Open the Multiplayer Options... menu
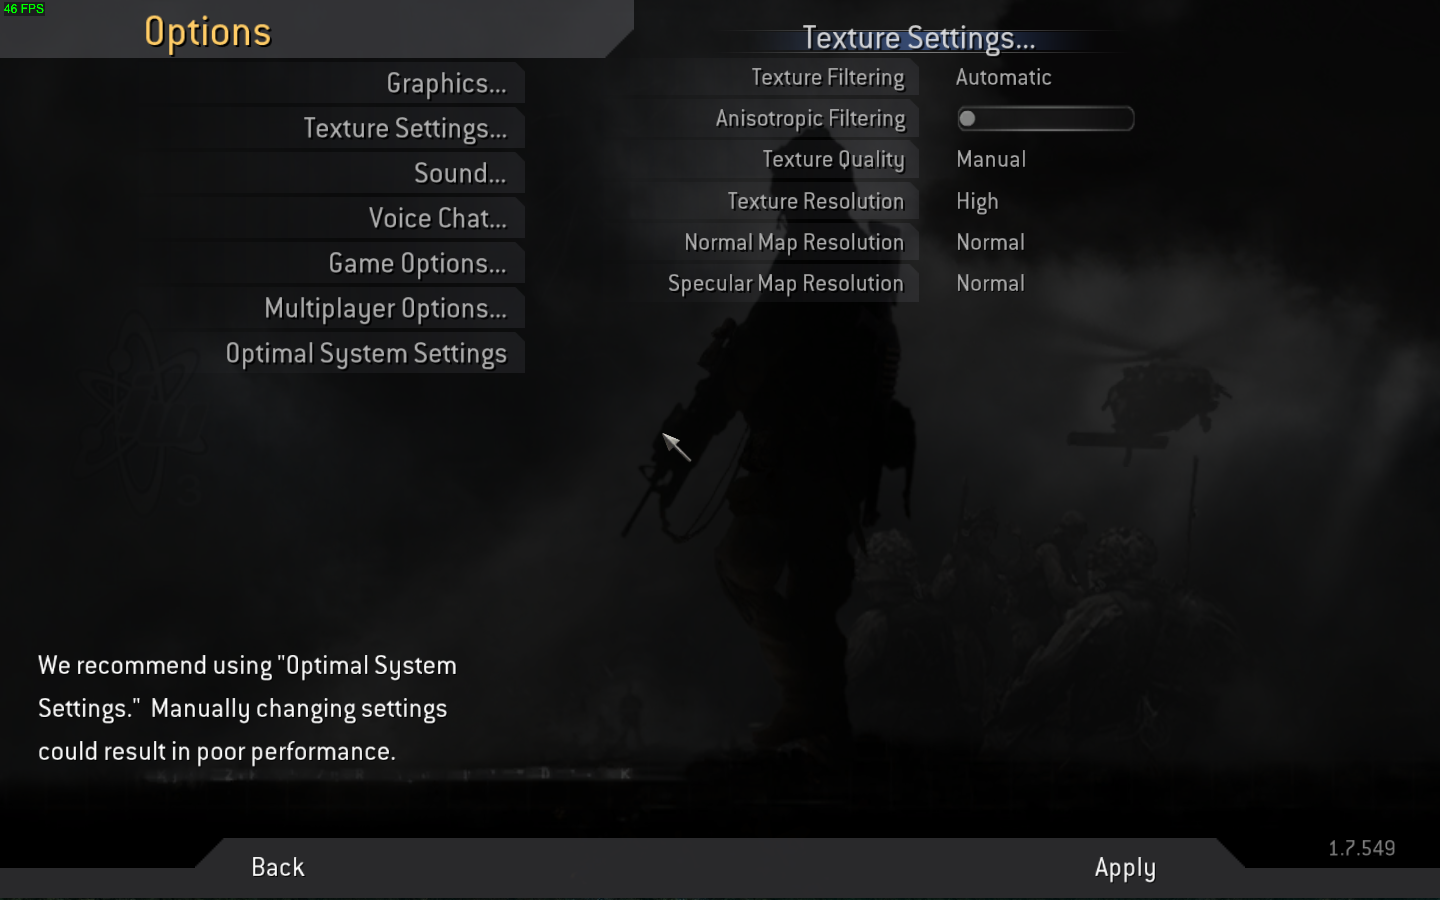This screenshot has height=900, width=1440. (x=385, y=309)
